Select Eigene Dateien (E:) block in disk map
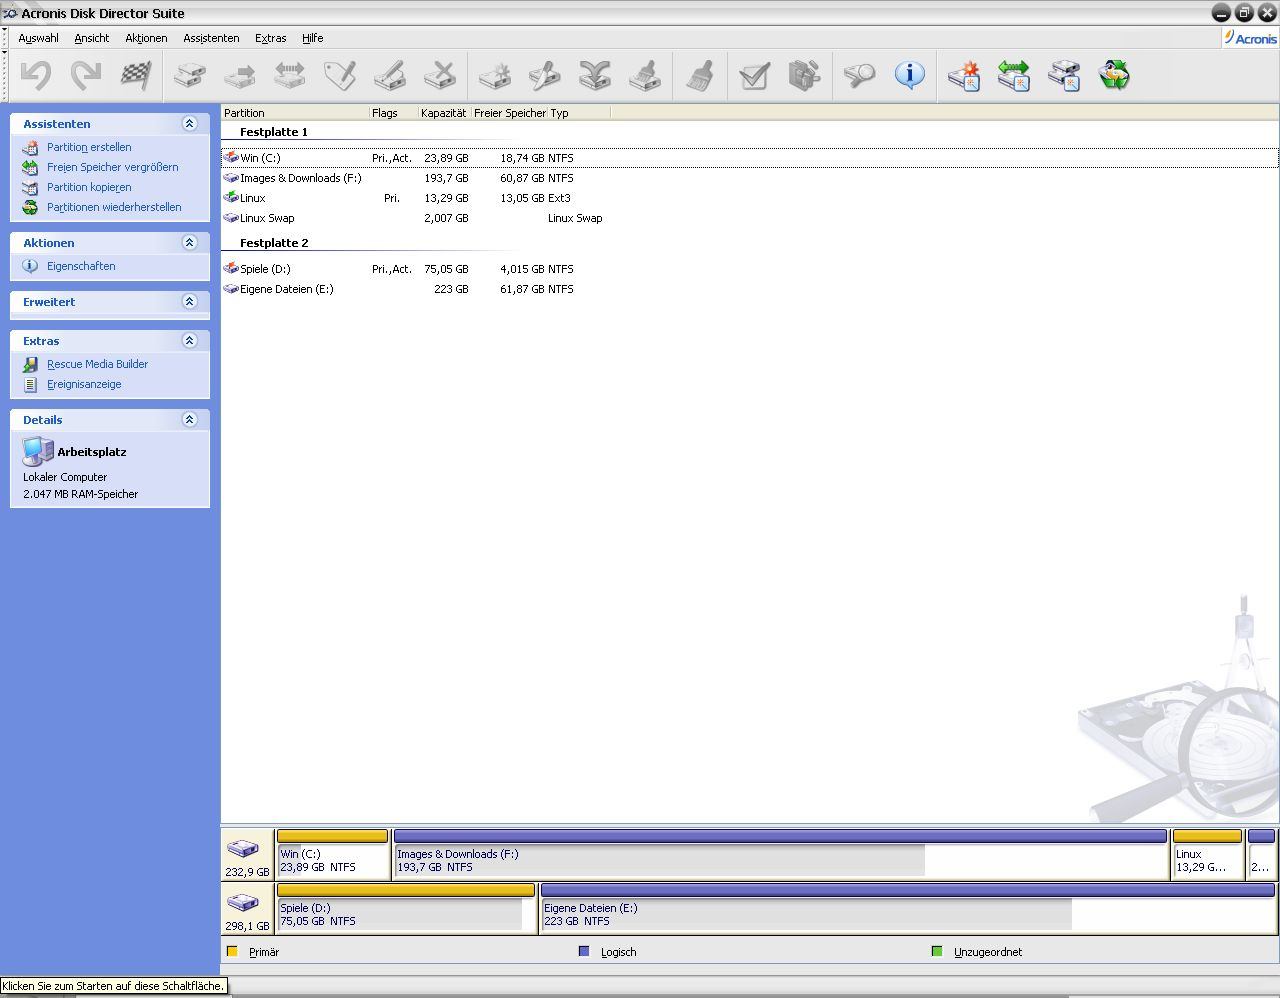The width and height of the screenshot is (1280, 998). (908, 908)
